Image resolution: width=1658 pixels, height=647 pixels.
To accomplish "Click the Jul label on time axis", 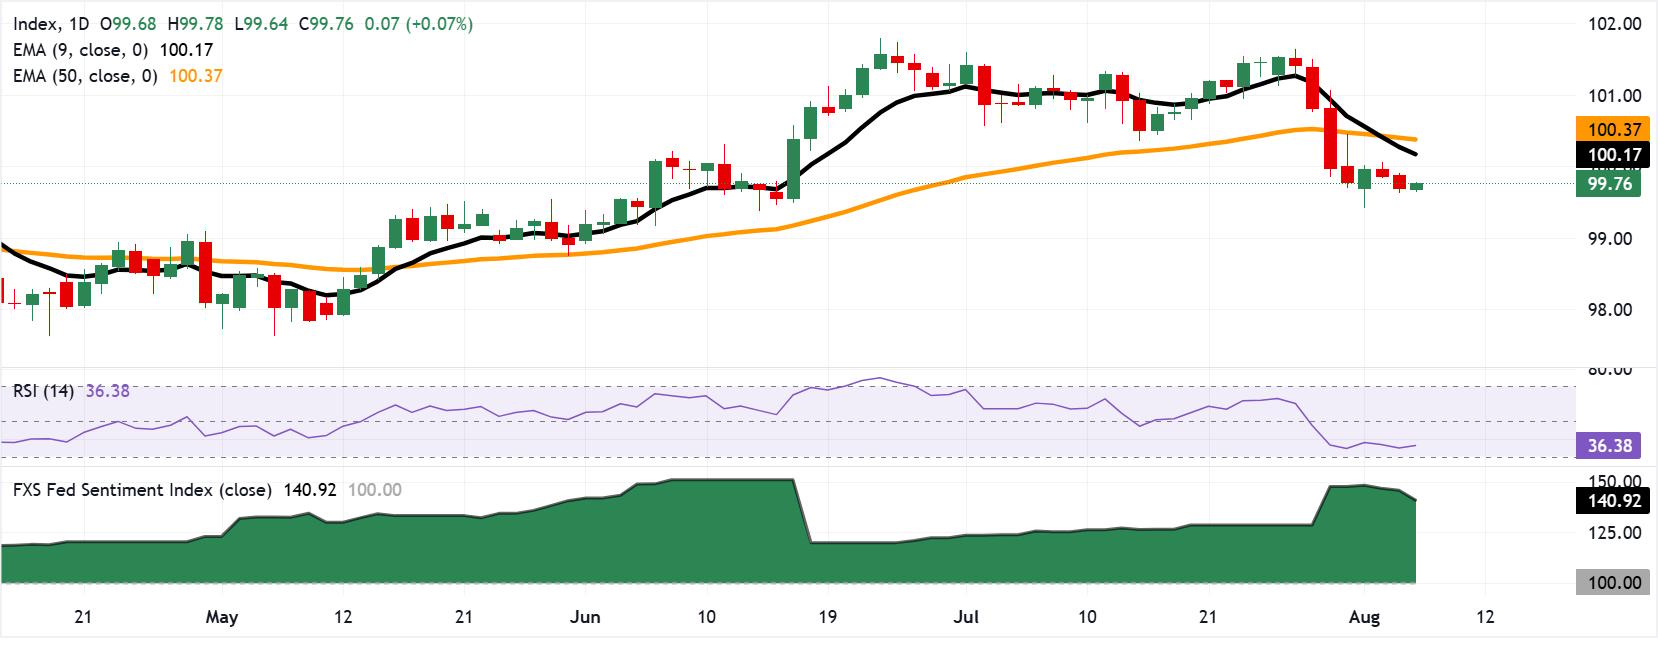I will pos(966,617).
